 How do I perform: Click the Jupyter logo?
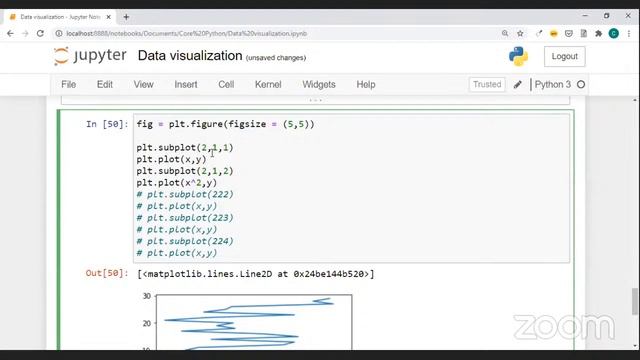90,56
